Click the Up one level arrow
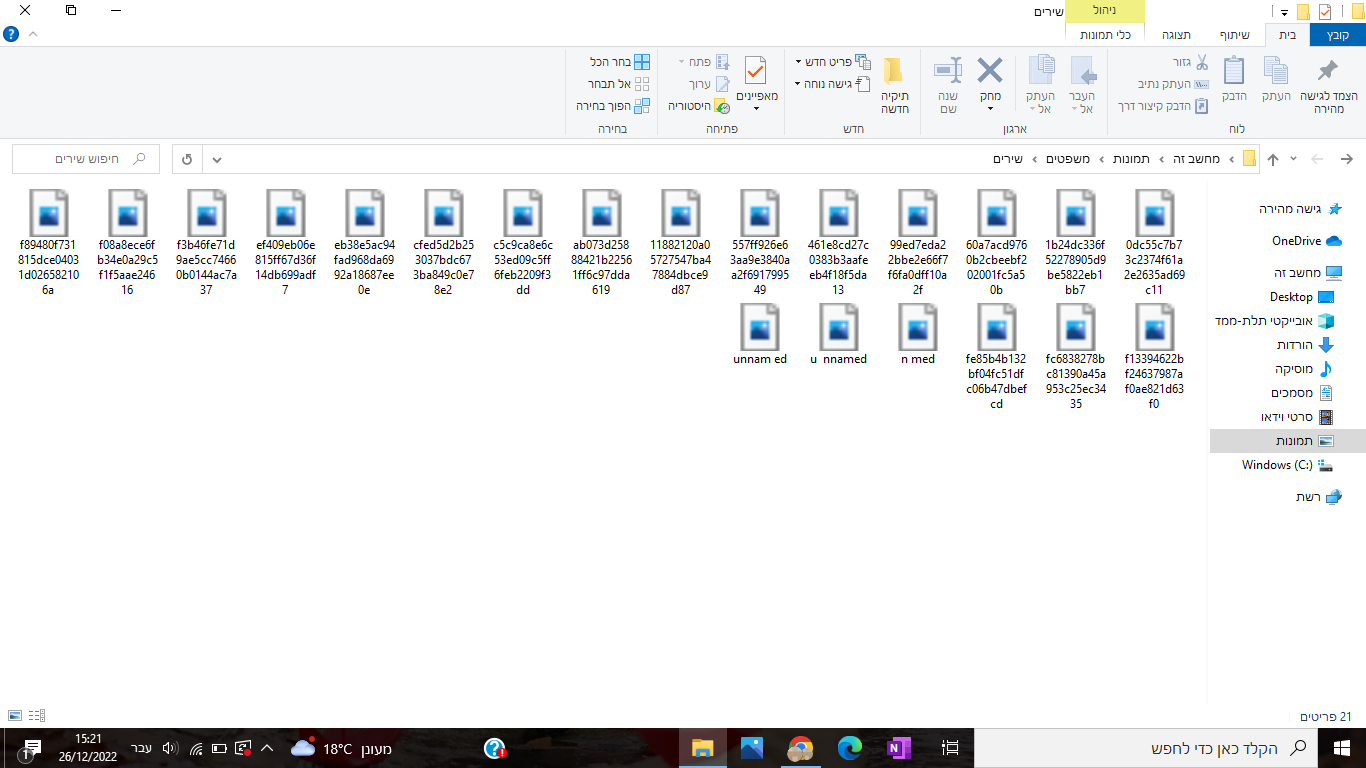Screen dimensions: 1366x768 [x=1273, y=159]
